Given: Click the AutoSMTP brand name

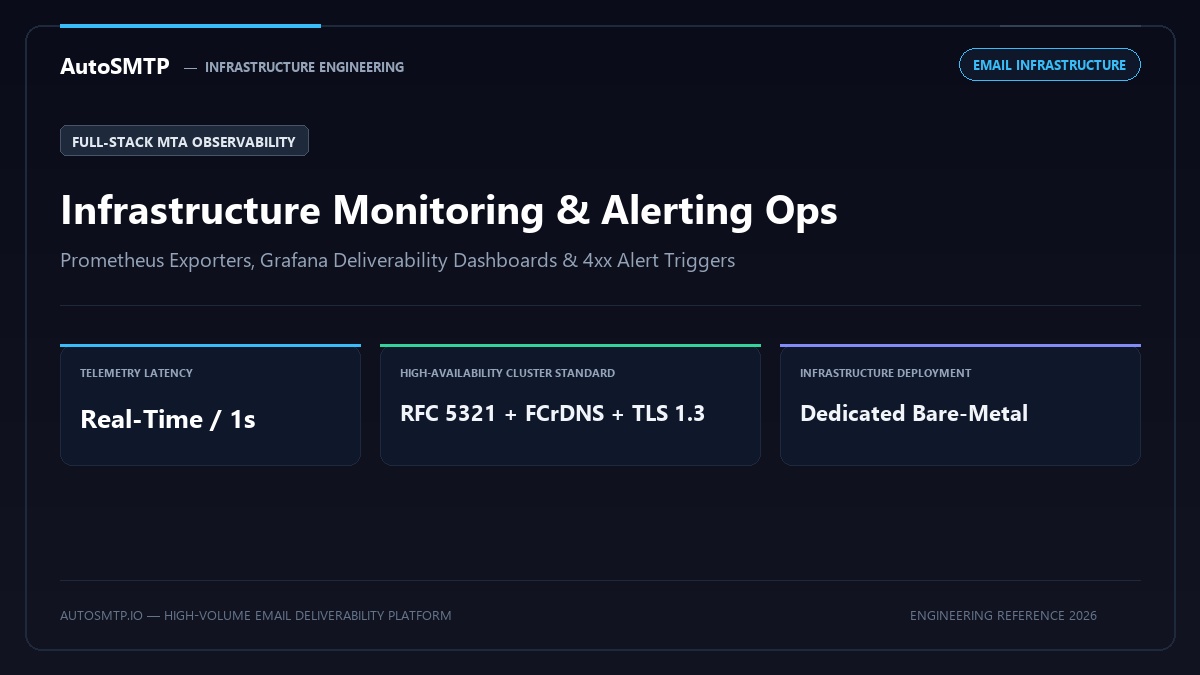Looking at the screenshot, I should pos(115,66).
